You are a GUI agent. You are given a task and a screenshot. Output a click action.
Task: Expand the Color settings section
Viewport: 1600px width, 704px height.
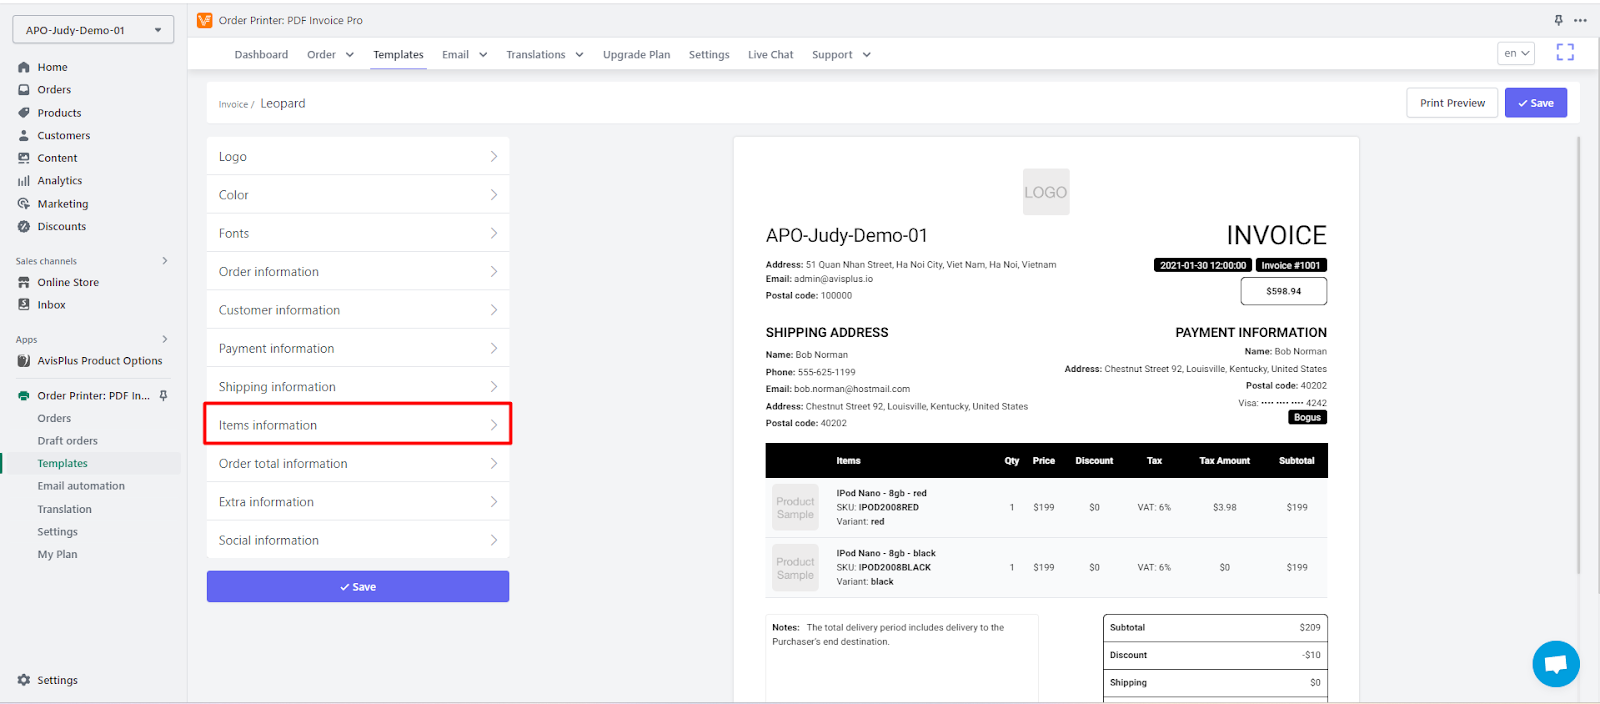tap(358, 195)
